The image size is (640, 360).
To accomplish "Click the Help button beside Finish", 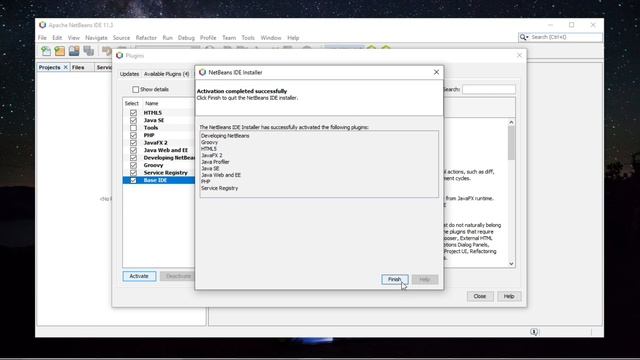I will click(425, 279).
